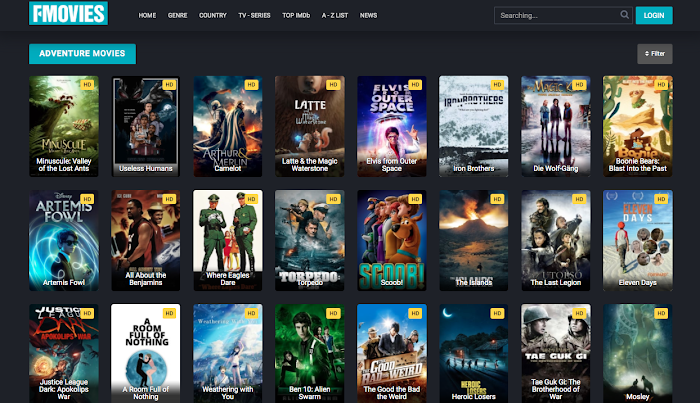Go to TV-SERIES page
Image resolution: width=700 pixels, height=403 pixels.
(x=254, y=15)
